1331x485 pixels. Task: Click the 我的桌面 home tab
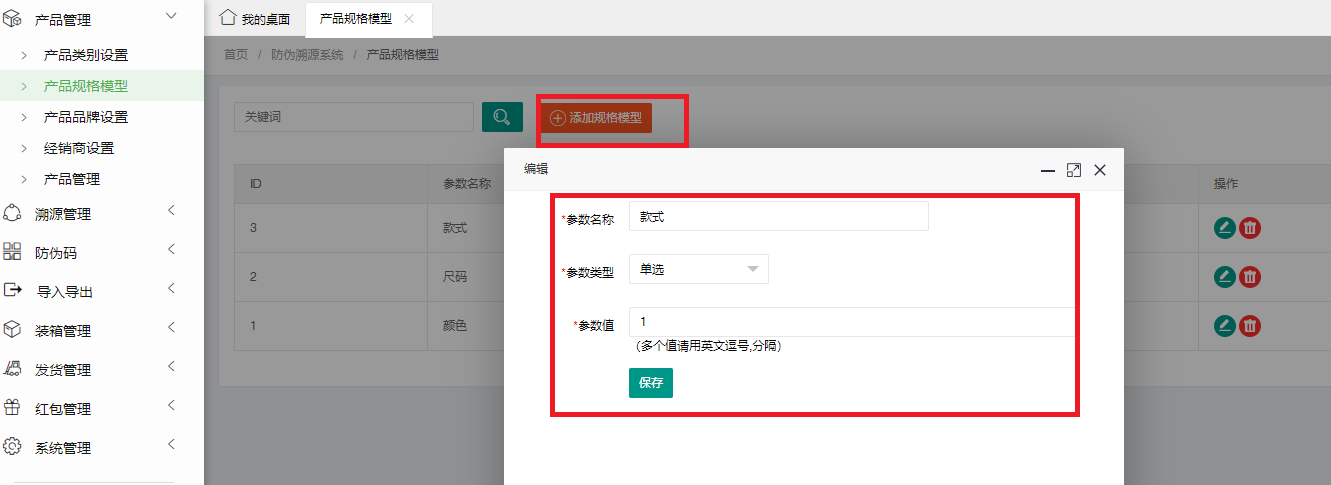tap(255, 19)
